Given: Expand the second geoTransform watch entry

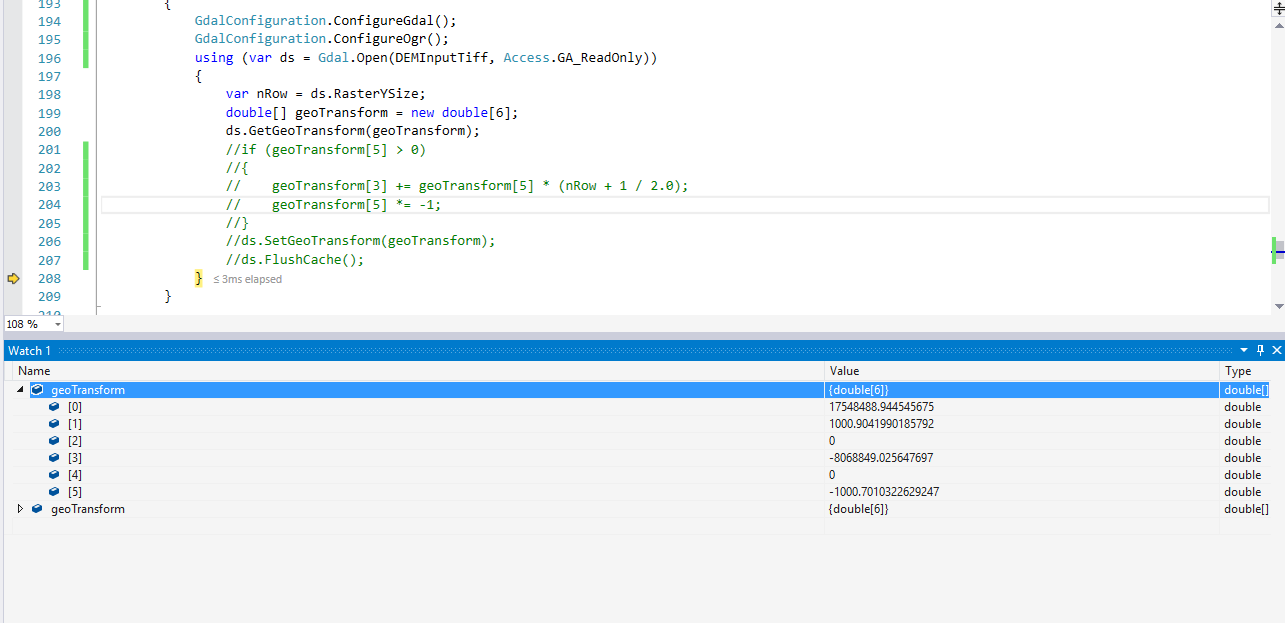Looking at the screenshot, I should (x=20, y=508).
